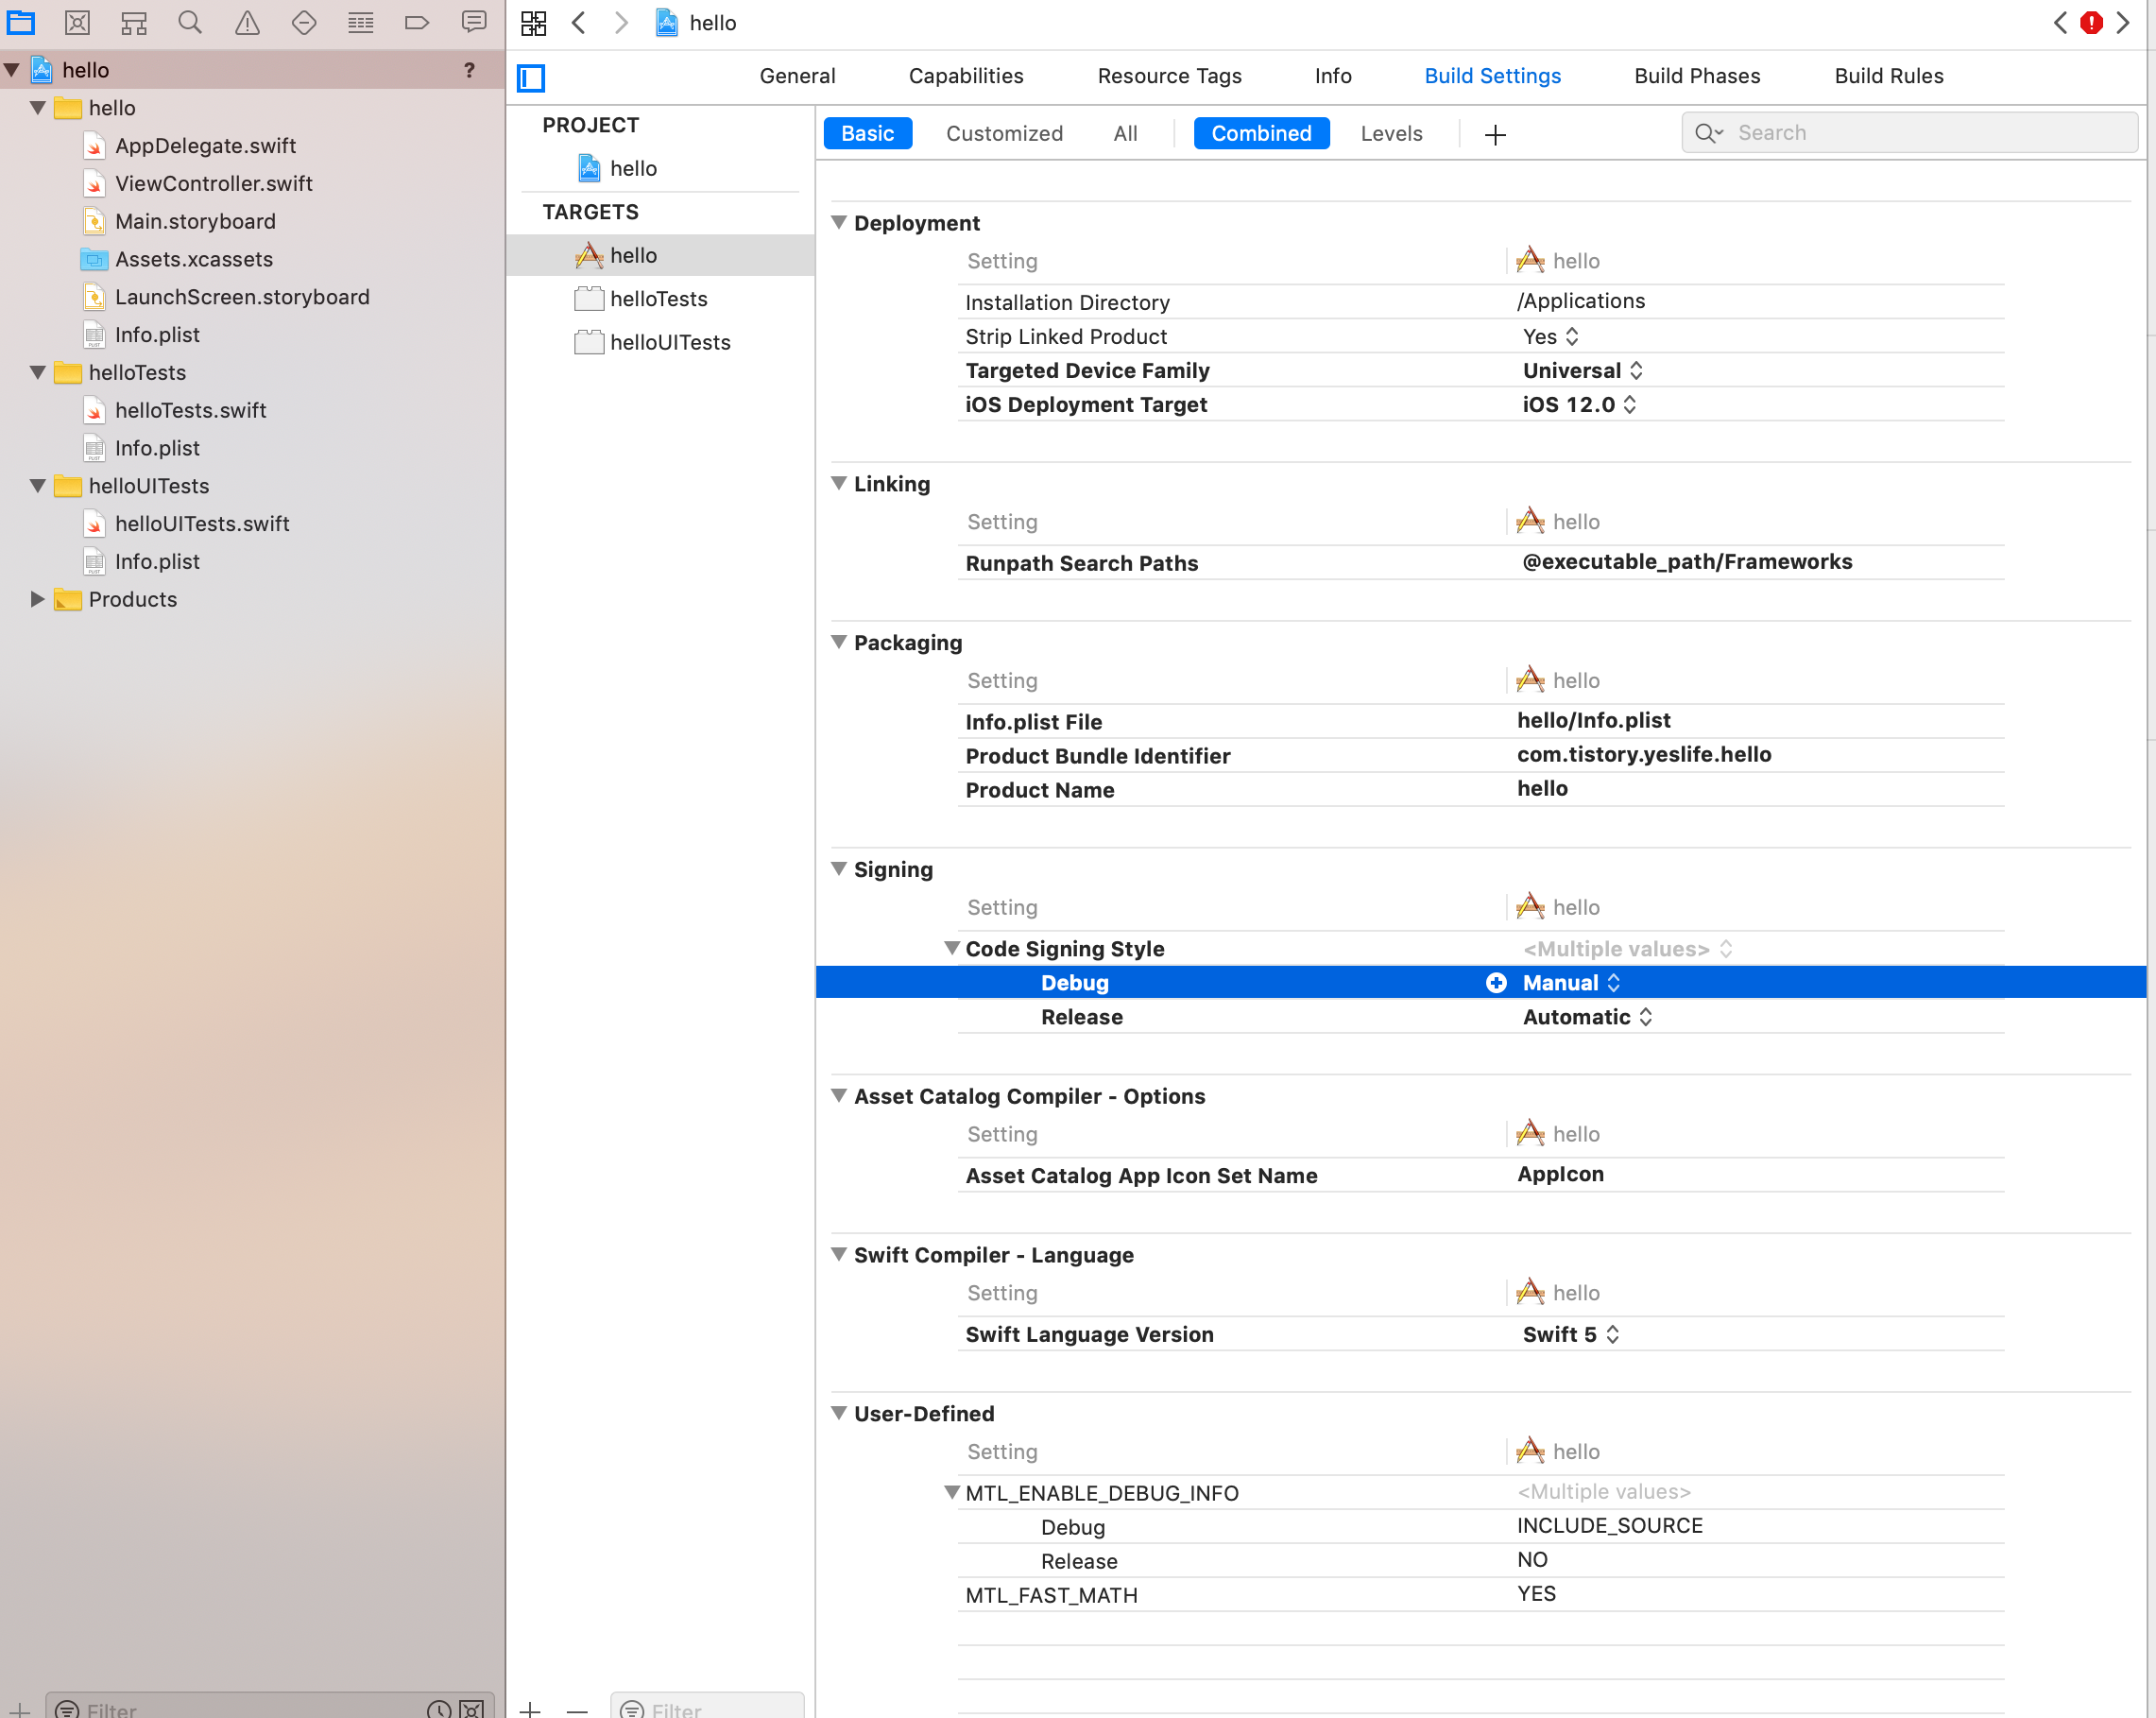The height and width of the screenshot is (1718, 2156).
Task: Change the Swift Language Version stepper
Action: (x=1612, y=1334)
